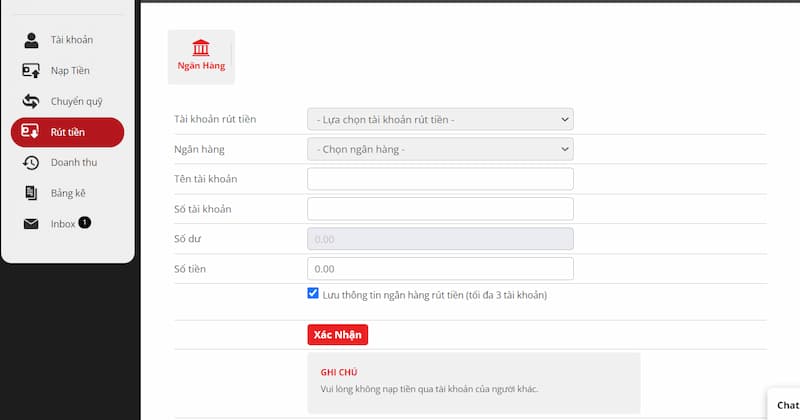
Task: Click the Tài khoản person icon
Action: point(31,40)
